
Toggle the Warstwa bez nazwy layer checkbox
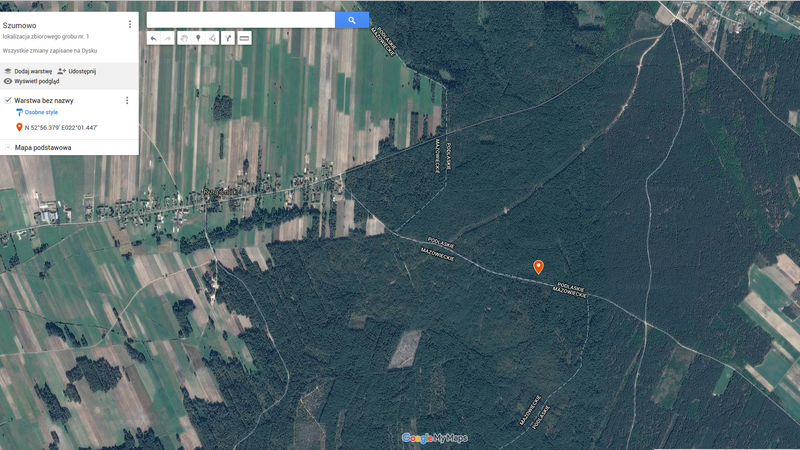[8, 100]
